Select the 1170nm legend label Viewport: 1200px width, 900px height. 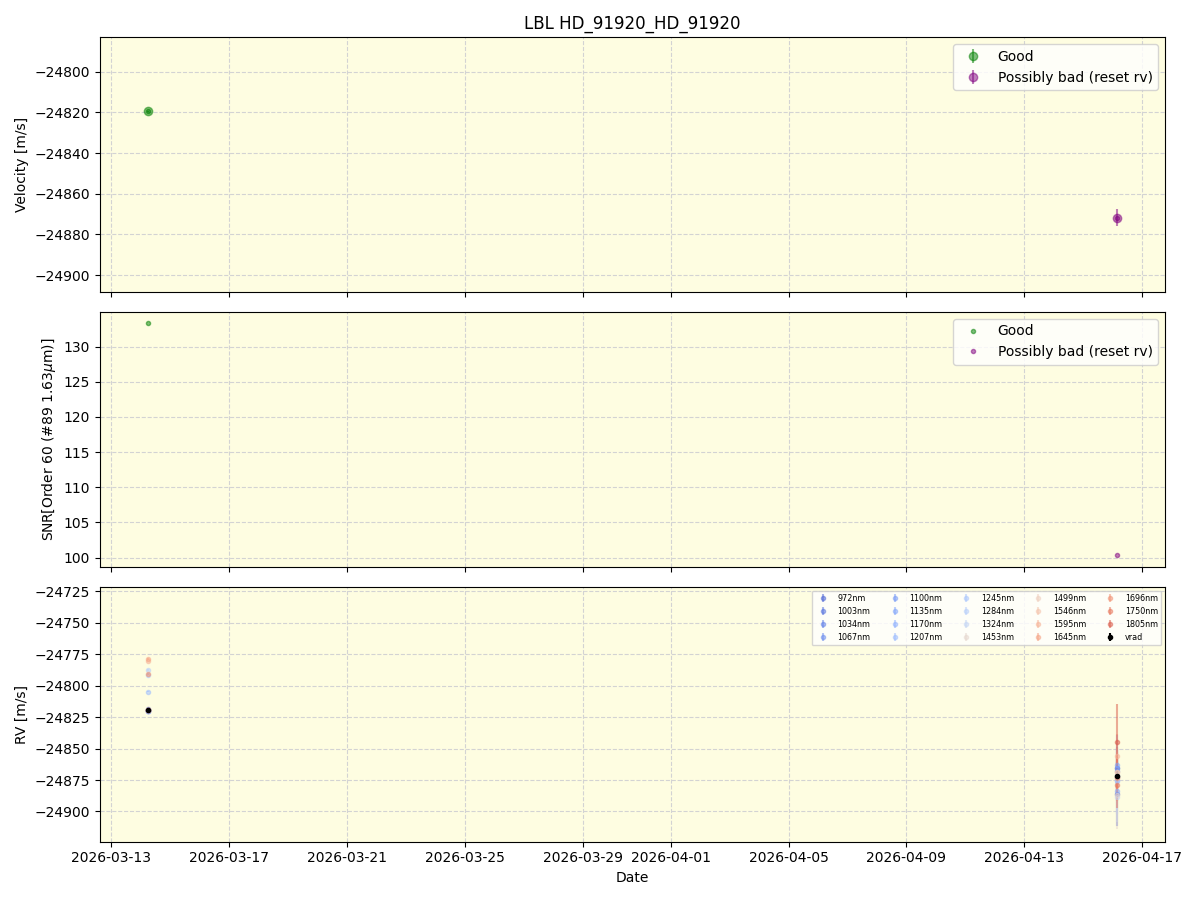click(x=925, y=624)
